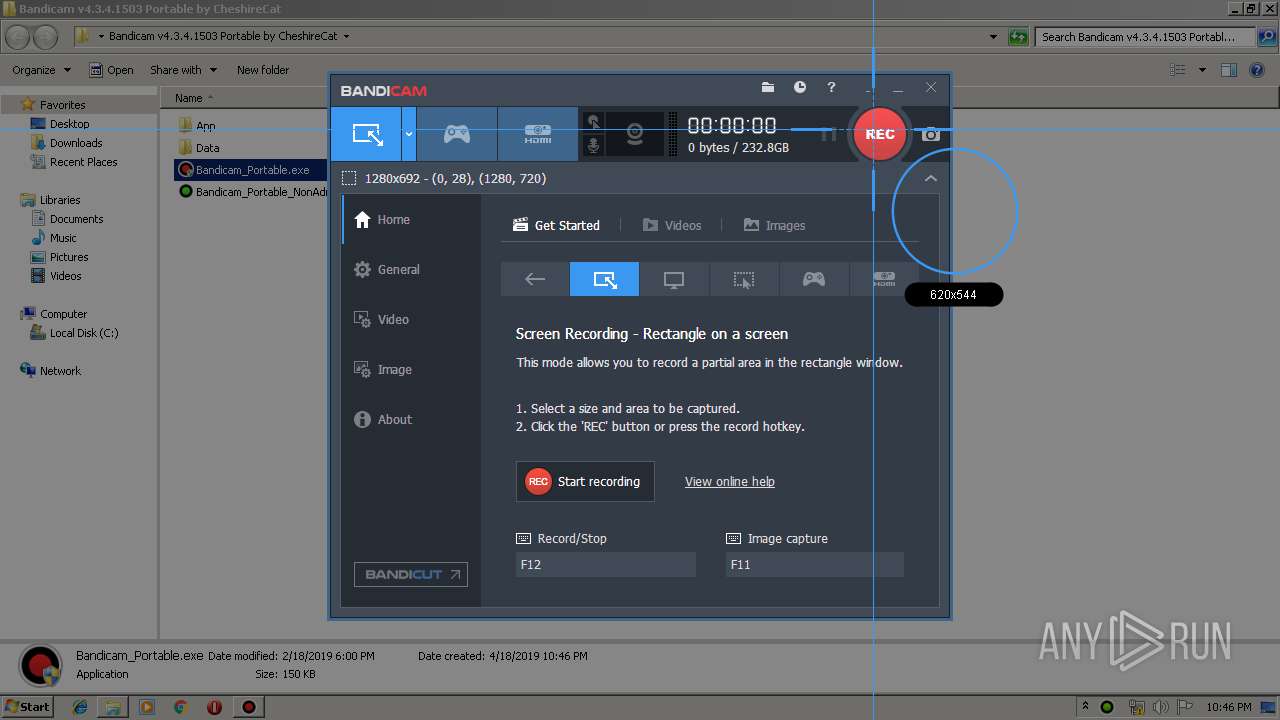1280x720 pixels.
Task: Toggle the microphone recording icon
Action: click(593, 146)
